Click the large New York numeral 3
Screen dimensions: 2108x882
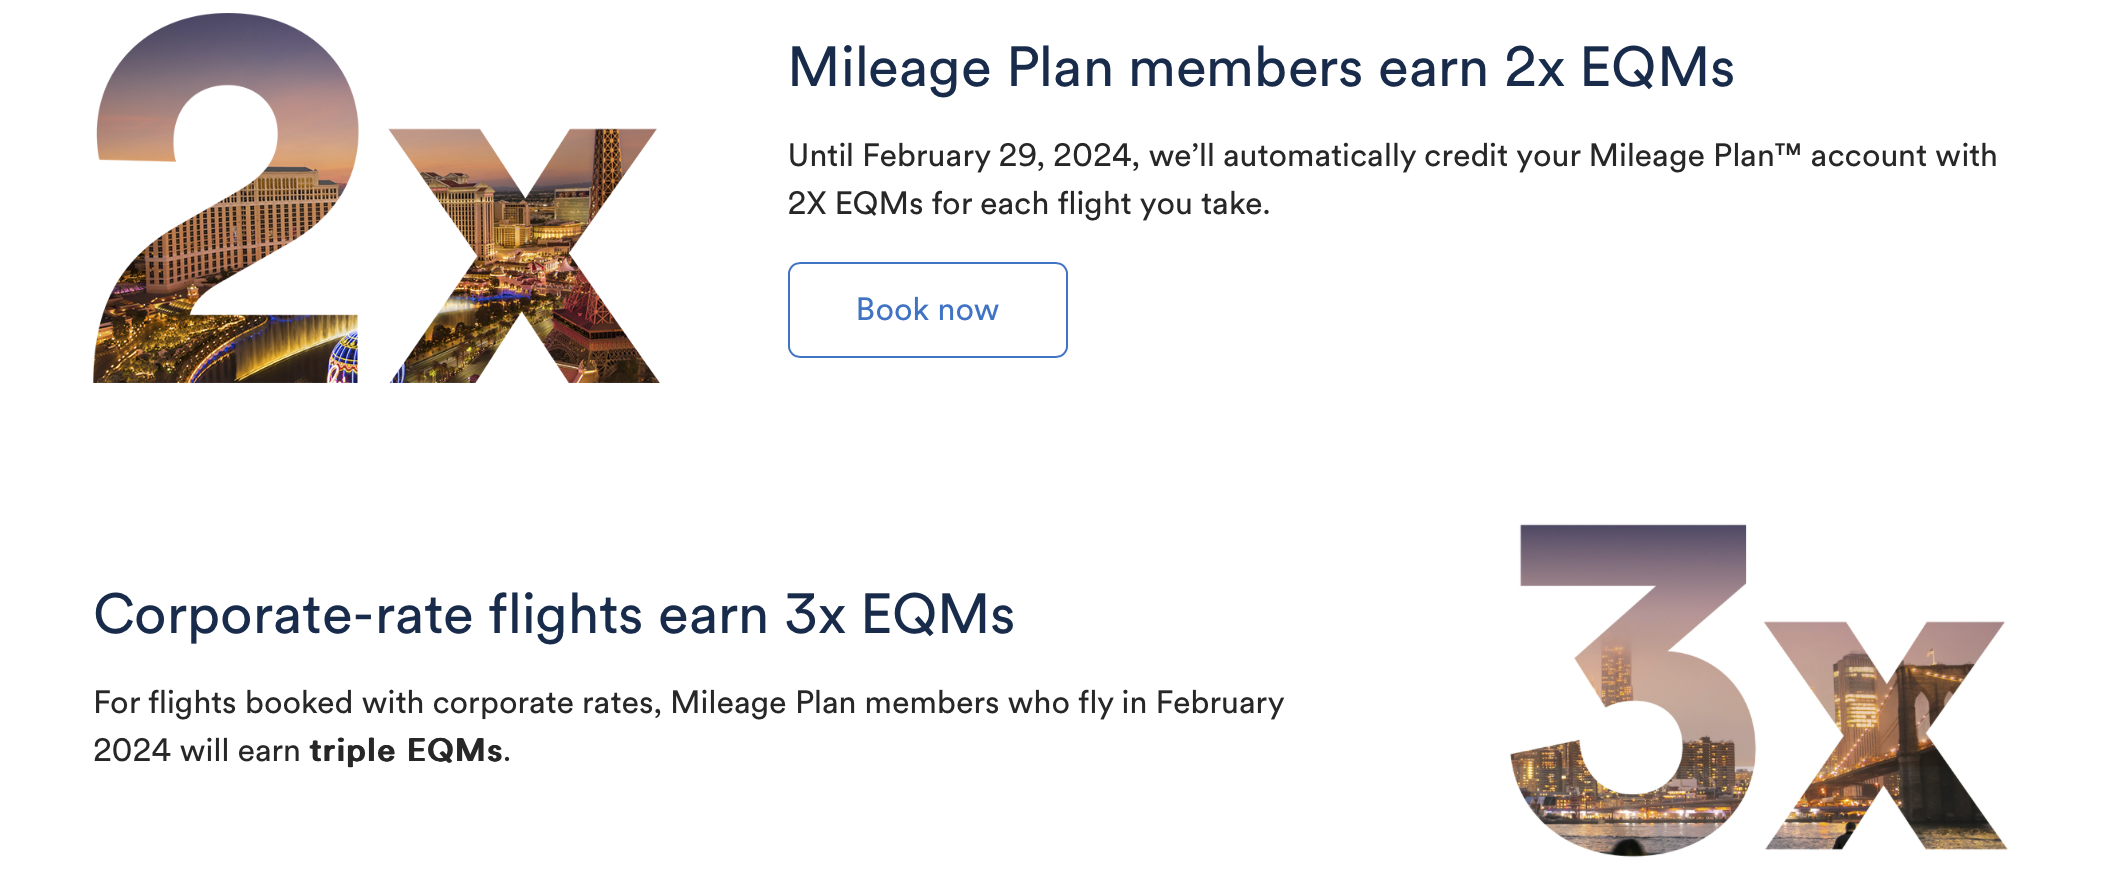pyautogui.click(x=1632, y=689)
